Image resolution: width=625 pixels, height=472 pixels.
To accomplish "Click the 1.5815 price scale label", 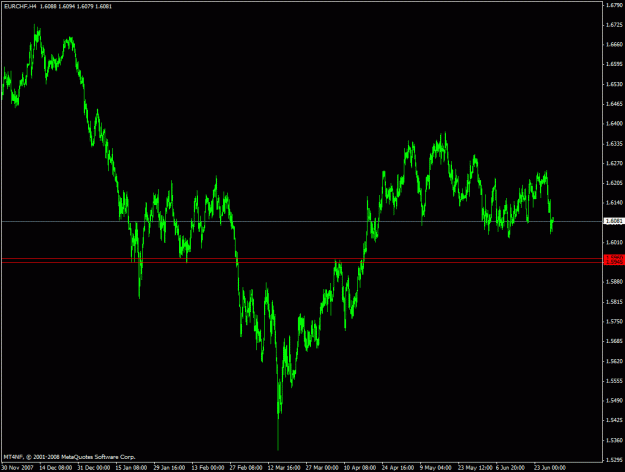I will [x=614, y=302].
